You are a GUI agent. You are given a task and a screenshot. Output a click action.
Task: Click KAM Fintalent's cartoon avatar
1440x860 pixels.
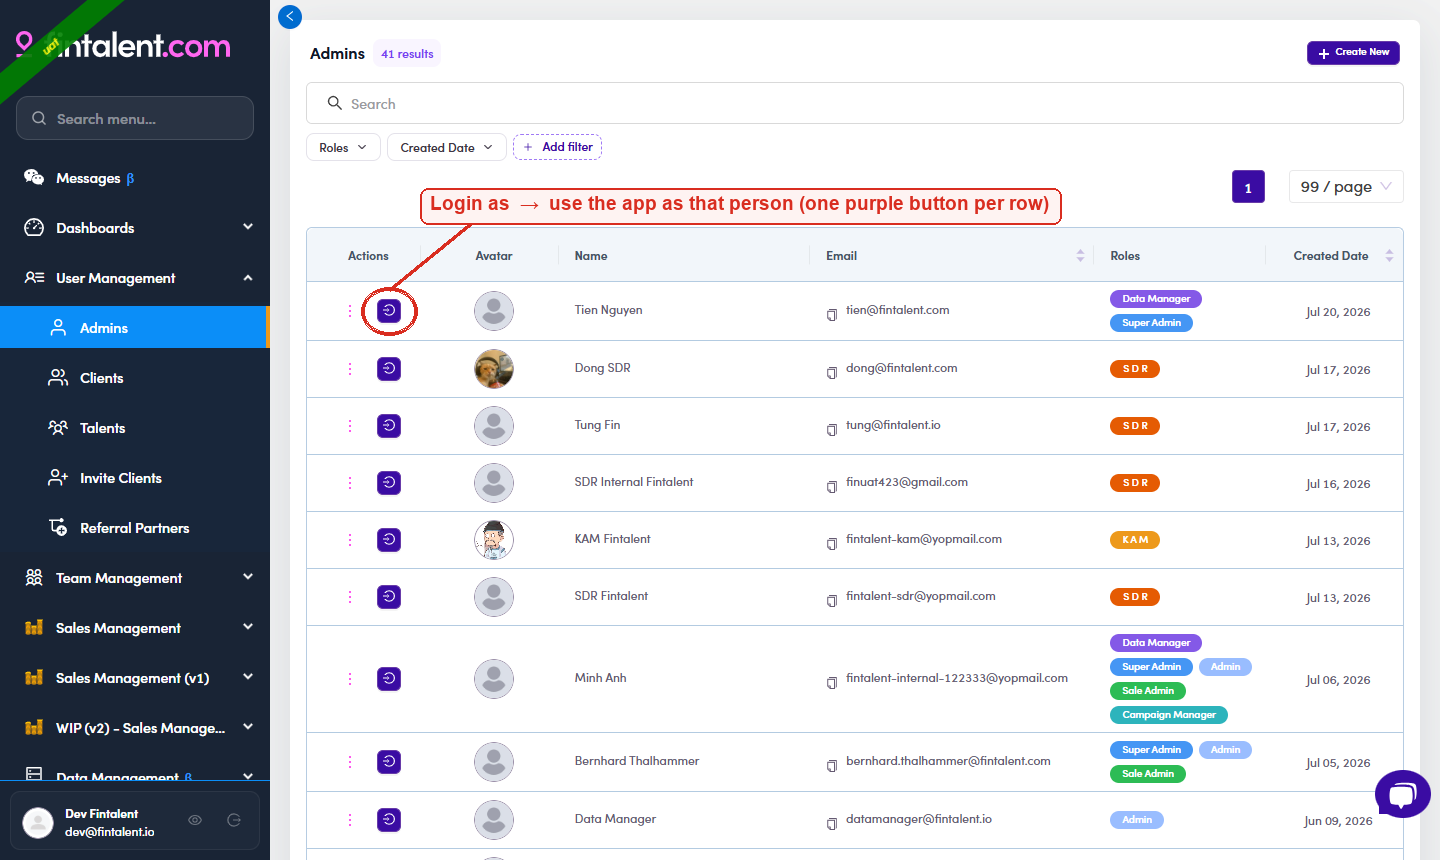point(494,540)
